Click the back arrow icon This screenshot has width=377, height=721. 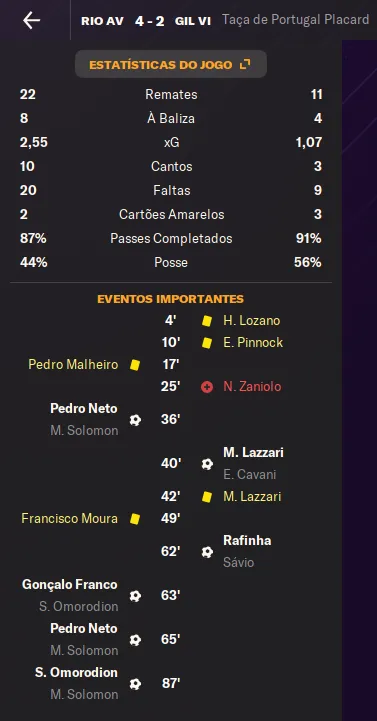[x=32, y=20]
